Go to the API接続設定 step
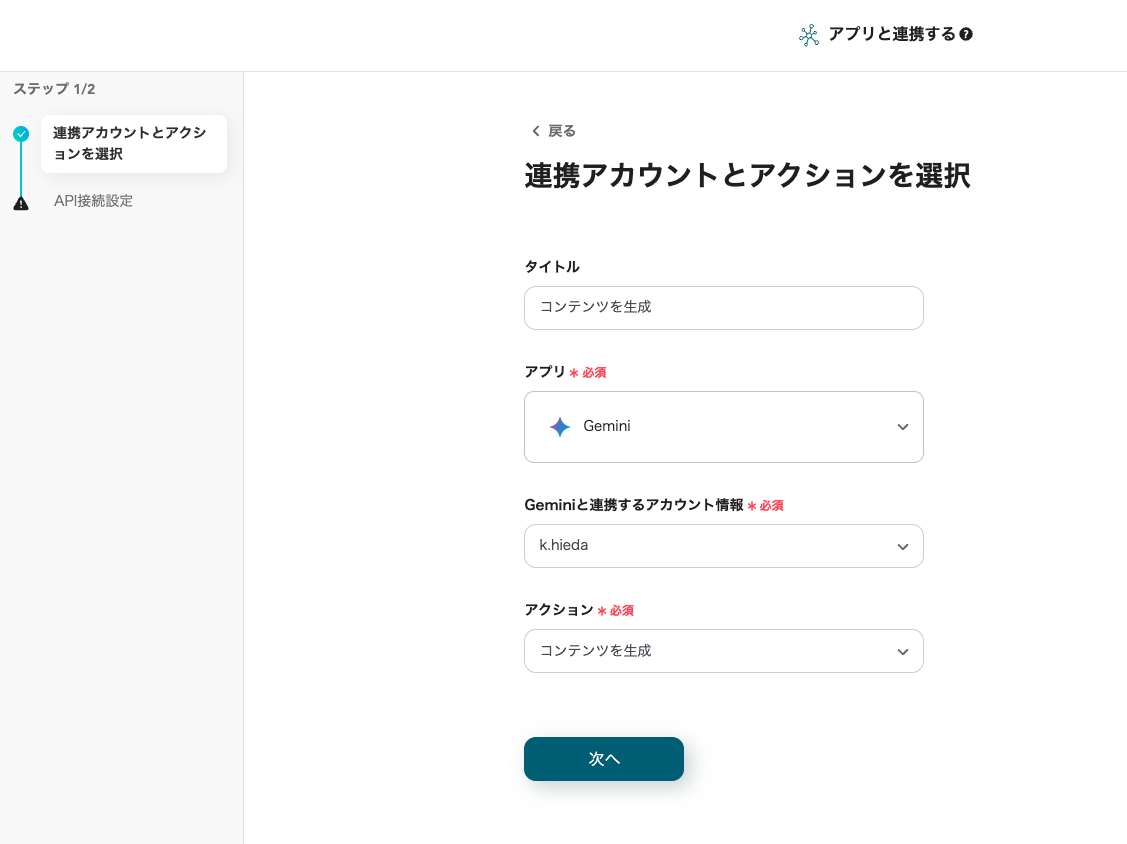This screenshot has height=844, width=1127. pos(93,201)
